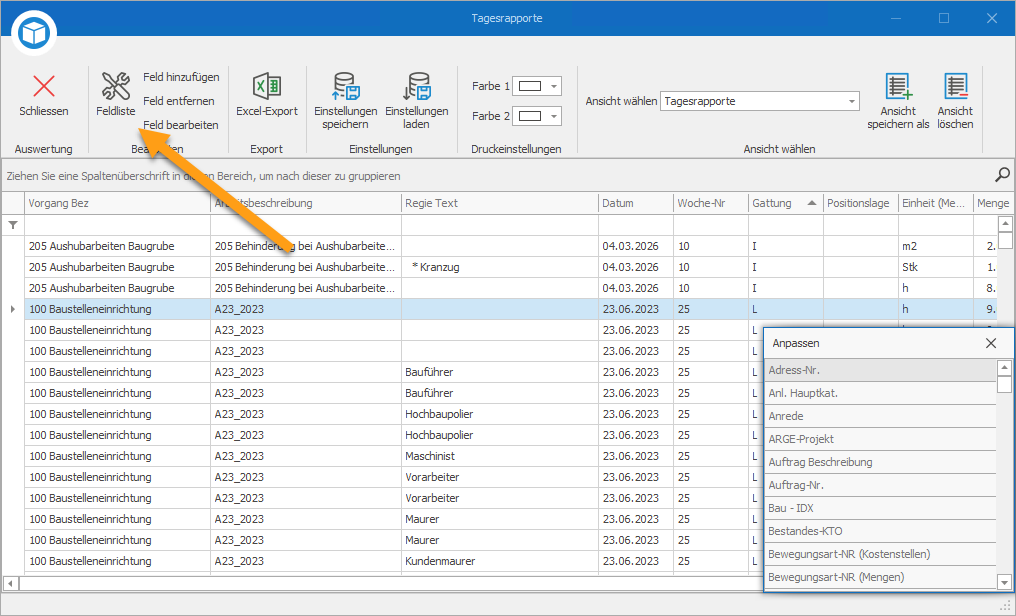Viewport: 1016px width, 616px height.
Task: Start the Excel-Export icon
Action: 266,86
